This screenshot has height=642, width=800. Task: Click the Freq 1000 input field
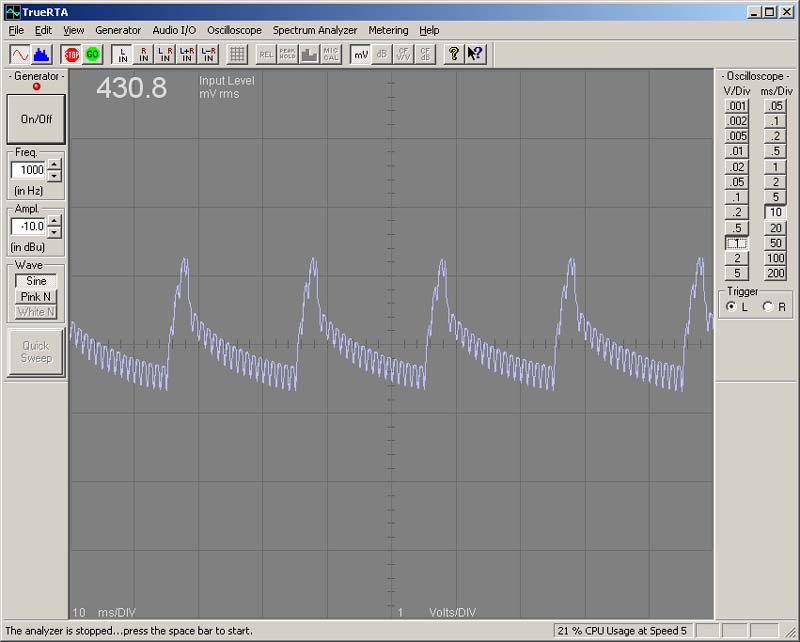coord(29,170)
